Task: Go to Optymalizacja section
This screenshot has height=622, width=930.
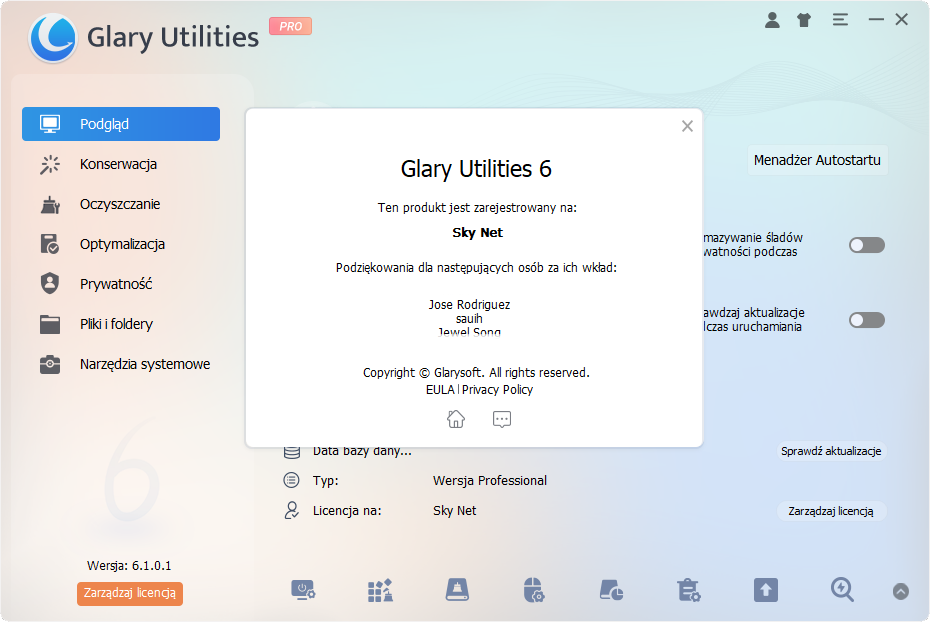Action: (x=121, y=244)
